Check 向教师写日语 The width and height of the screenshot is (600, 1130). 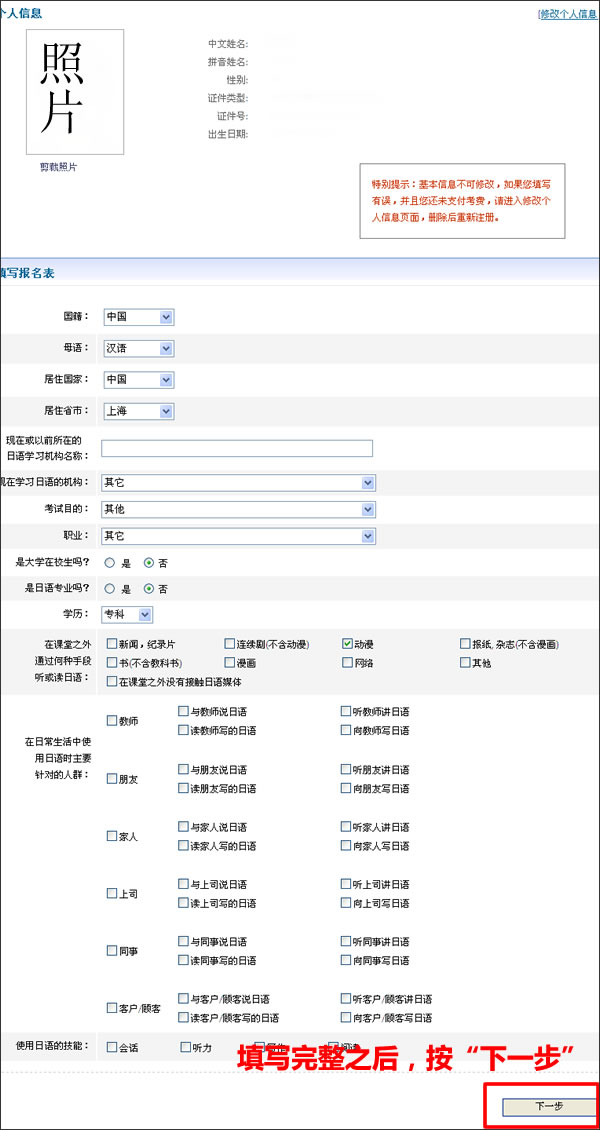[346, 730]
